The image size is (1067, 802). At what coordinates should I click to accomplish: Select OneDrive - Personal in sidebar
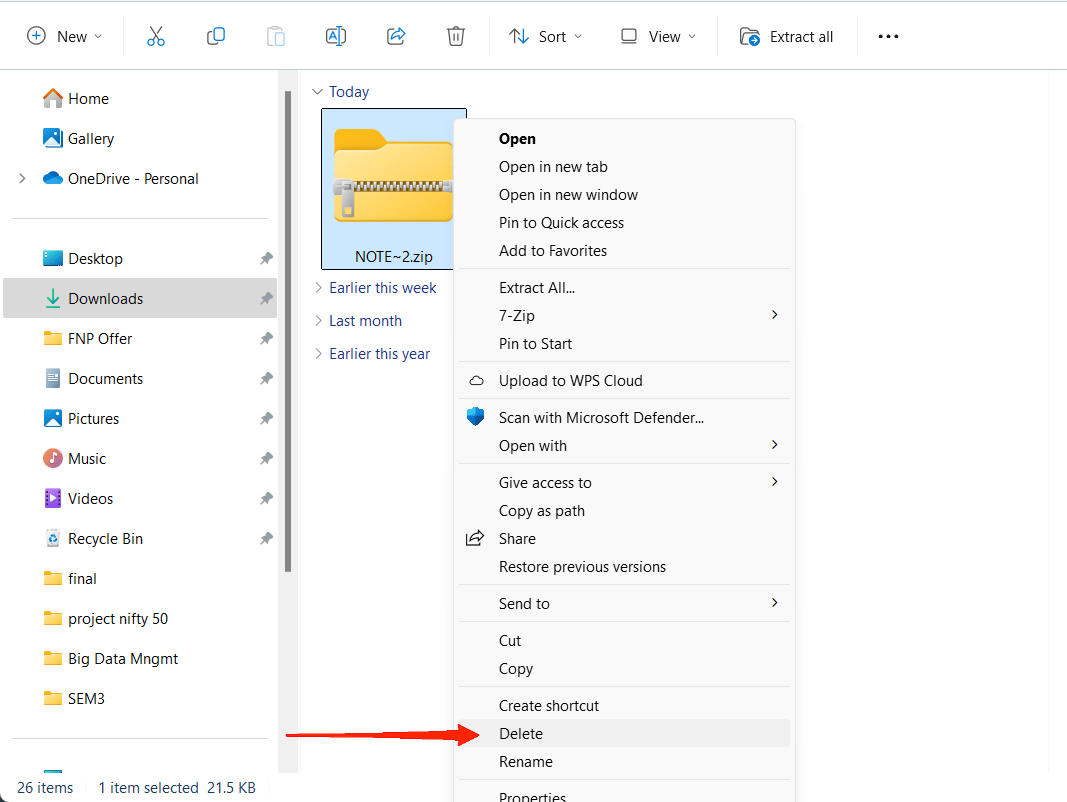point(120,178)
